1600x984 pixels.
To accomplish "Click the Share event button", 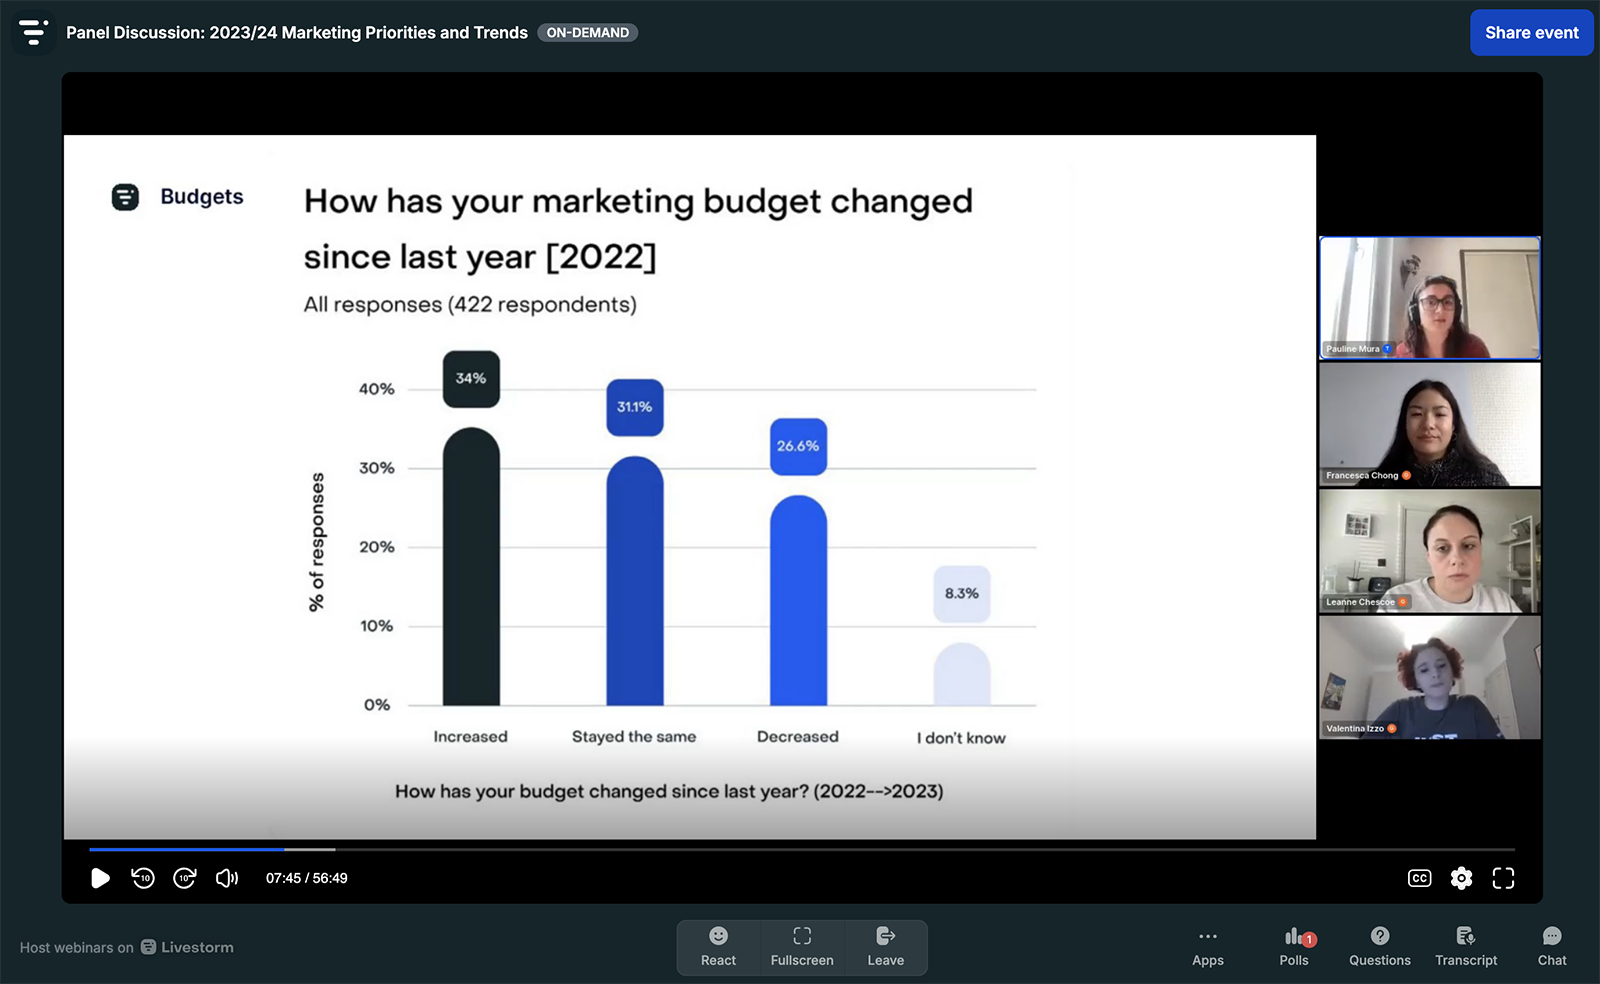I will point(1531,33).
